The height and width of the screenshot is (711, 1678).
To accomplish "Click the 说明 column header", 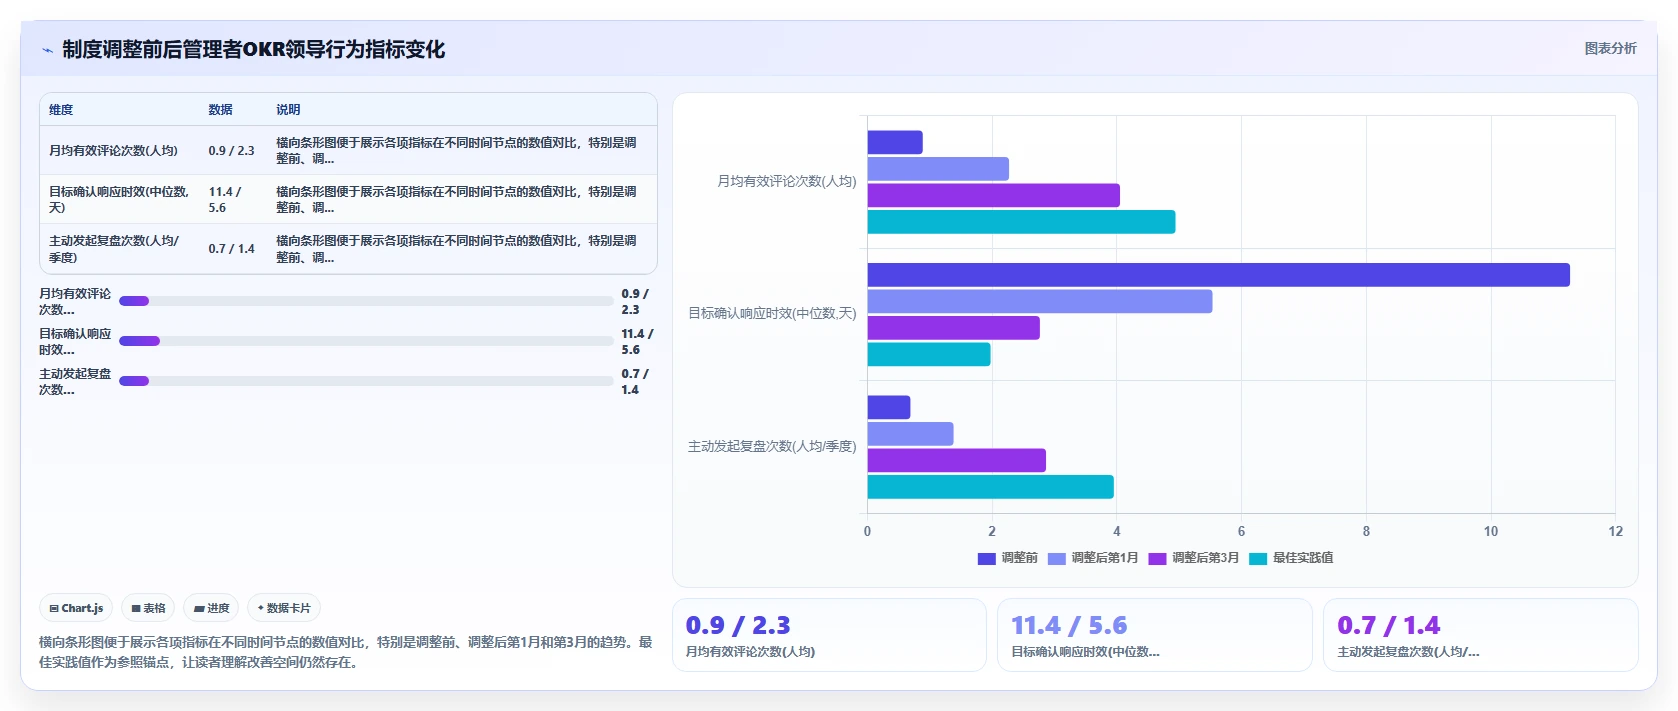I will (x=288, y=110).
